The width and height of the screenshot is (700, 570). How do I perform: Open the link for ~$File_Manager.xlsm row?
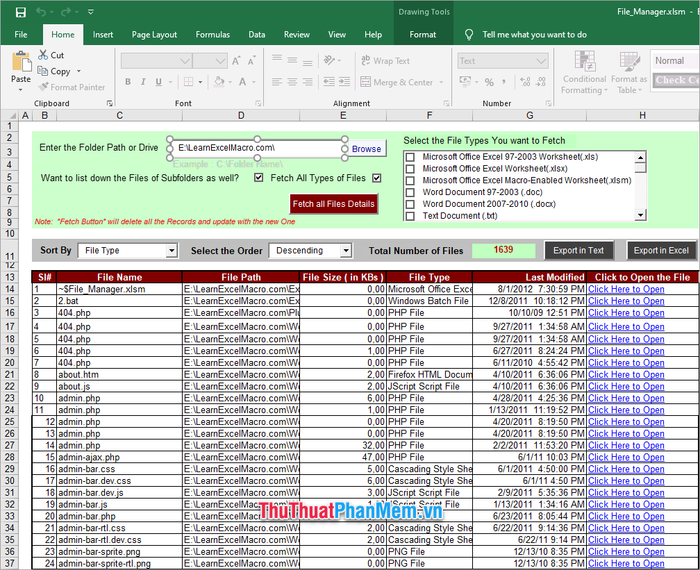tap(626, 289)
